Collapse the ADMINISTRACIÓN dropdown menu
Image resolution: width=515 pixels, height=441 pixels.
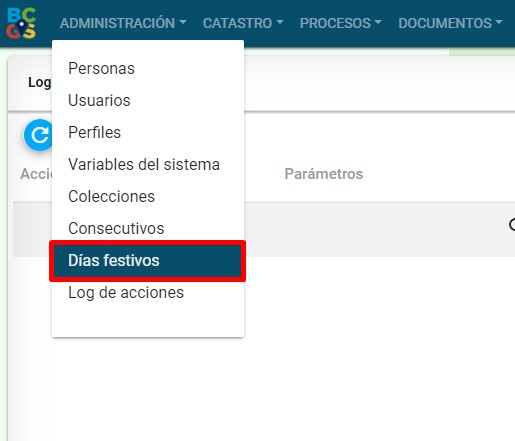point(123,23)
